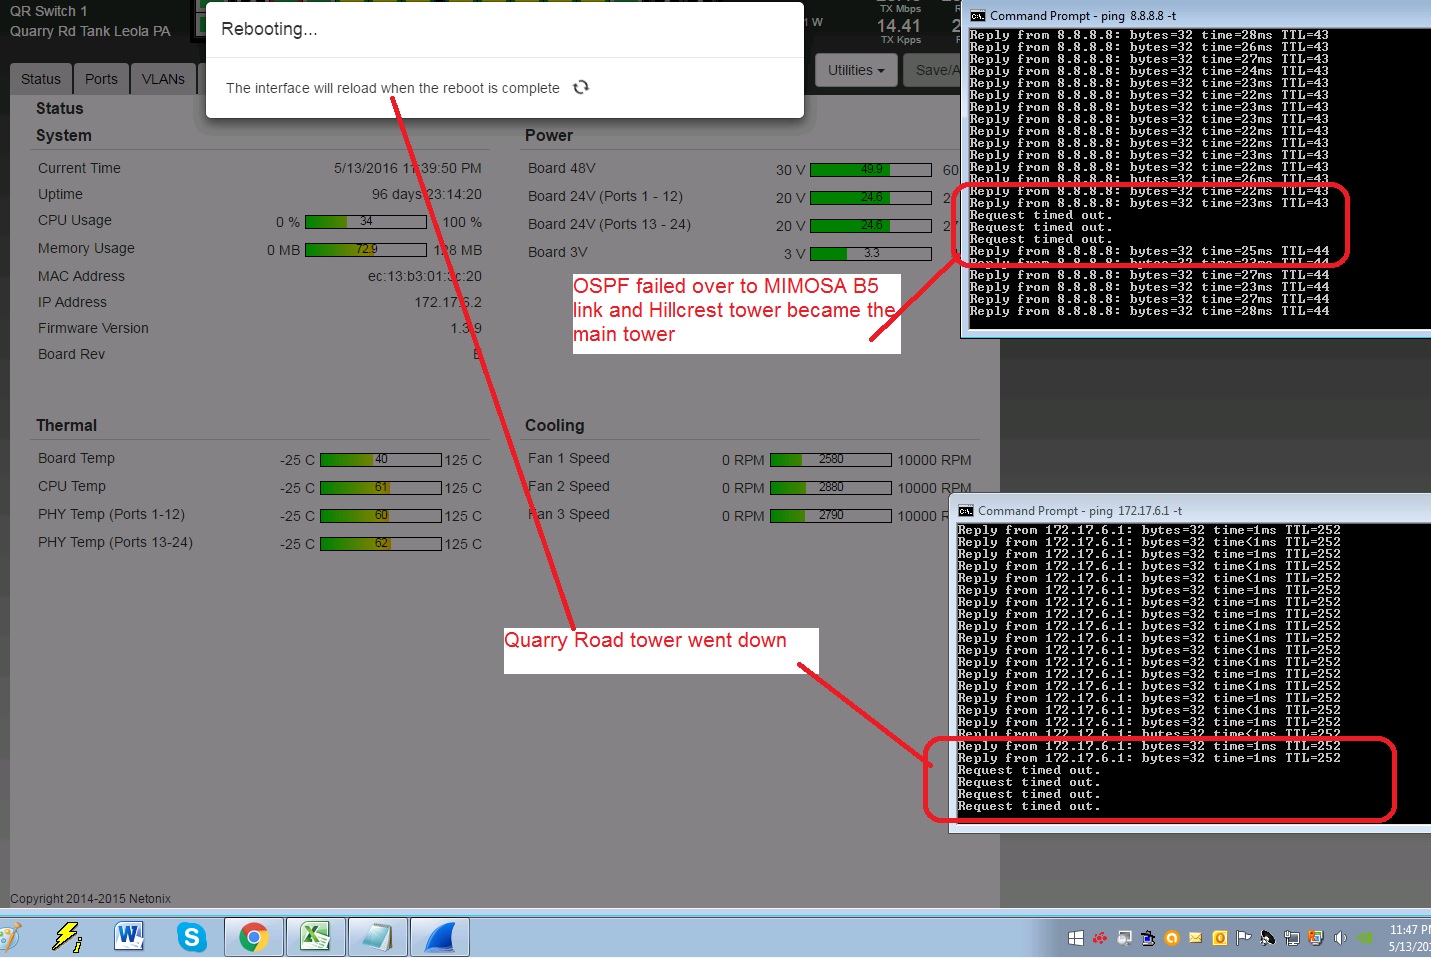
Task: Click the Word icon in the taskbar
Action: click(129, 937)
